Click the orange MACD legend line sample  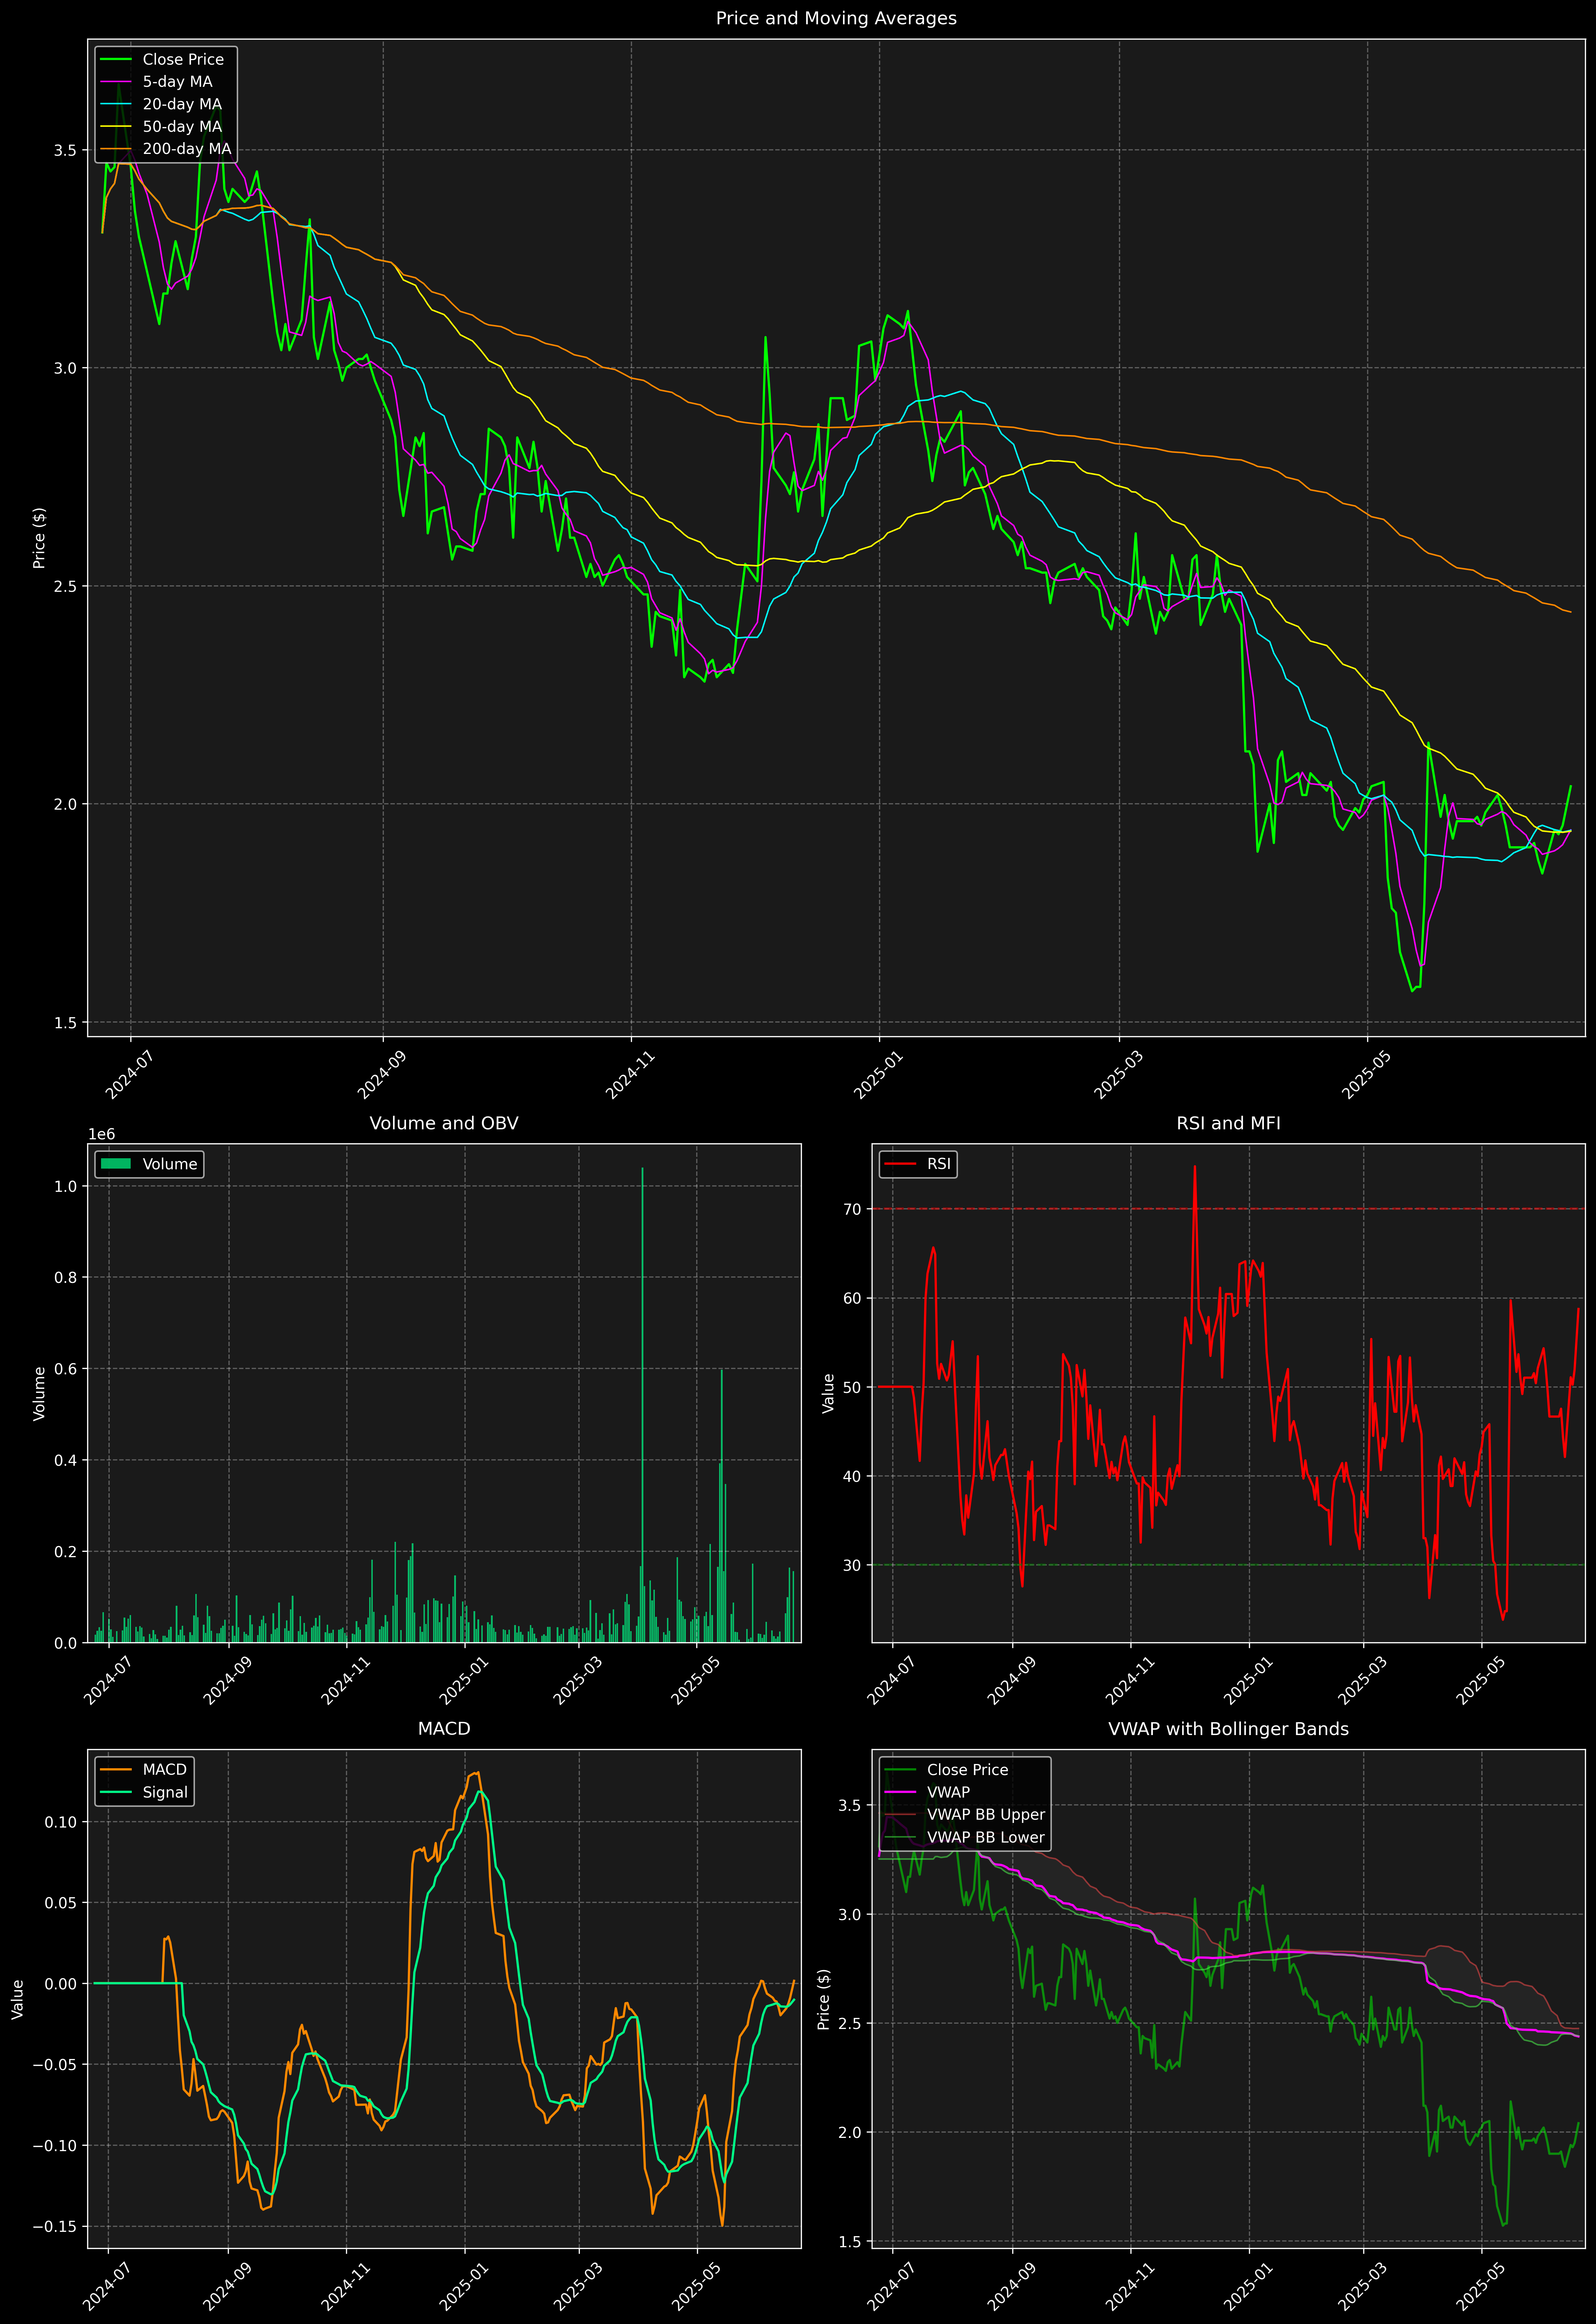point(116,1770)
